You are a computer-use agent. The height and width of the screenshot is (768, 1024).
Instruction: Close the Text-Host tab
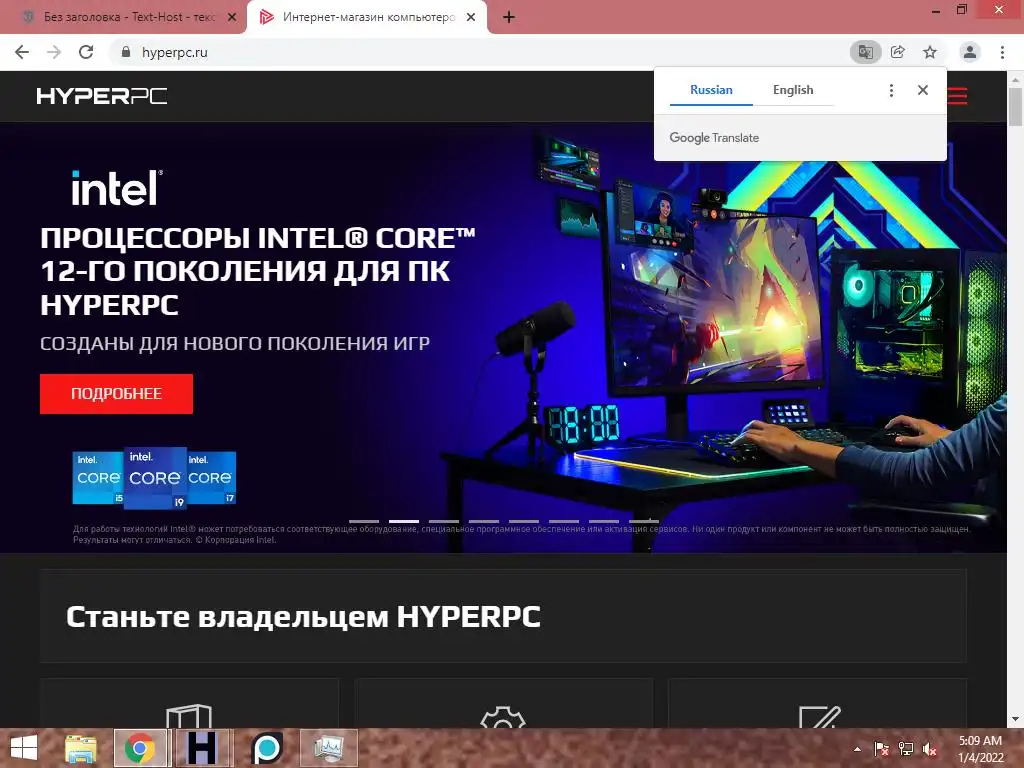232,18
